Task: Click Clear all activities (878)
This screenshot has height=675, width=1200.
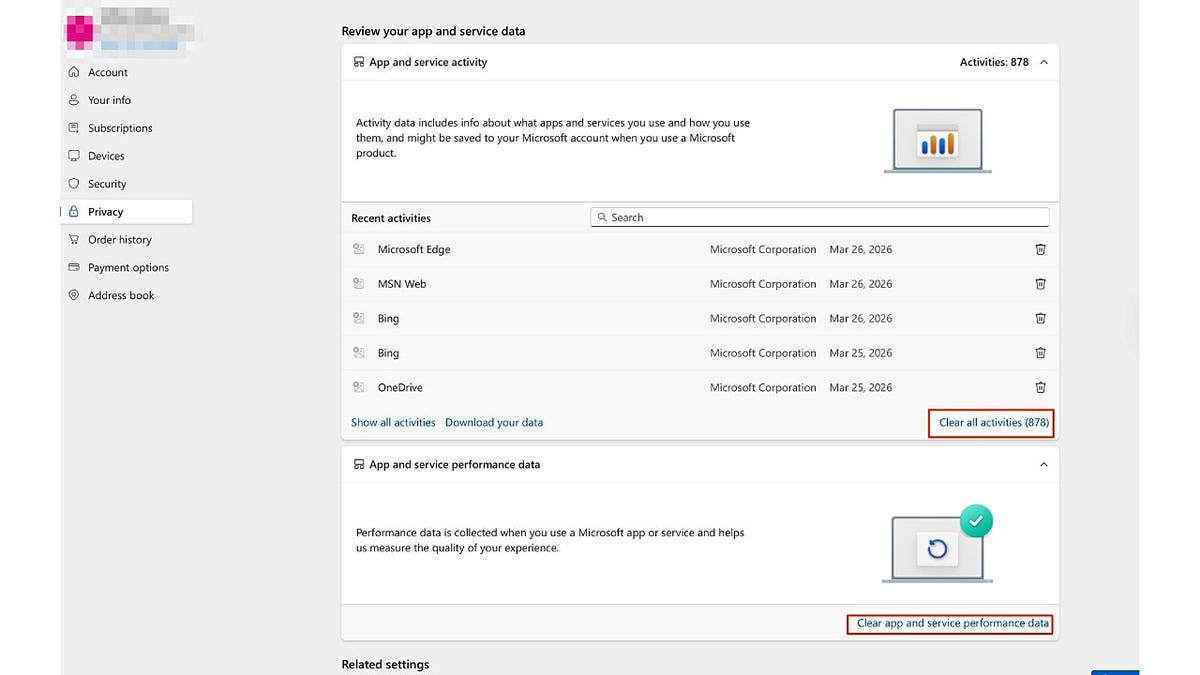Action: pos(991,422)
